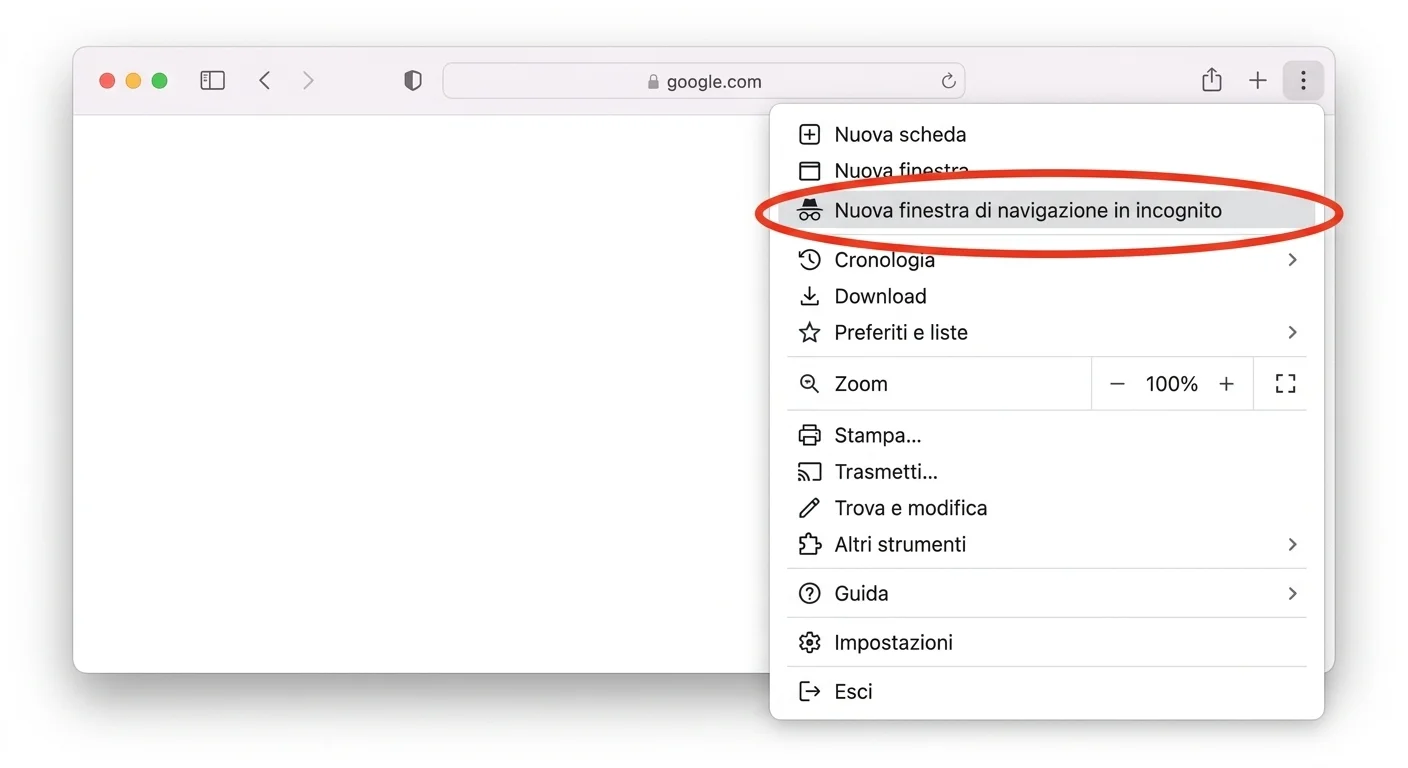Screen dimensions: 1408x768
Task: Open the share sheet icon
Action: (1212, 80)
